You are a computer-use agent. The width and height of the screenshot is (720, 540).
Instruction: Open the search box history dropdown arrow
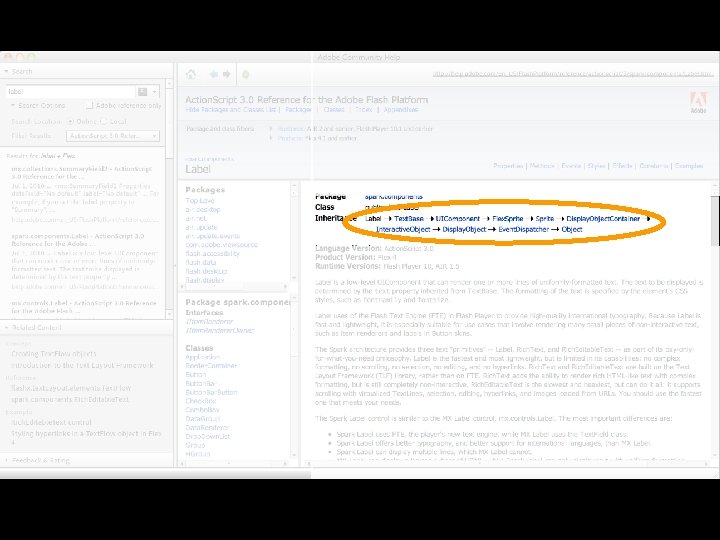pyautogui.click(x=154, y=92)
